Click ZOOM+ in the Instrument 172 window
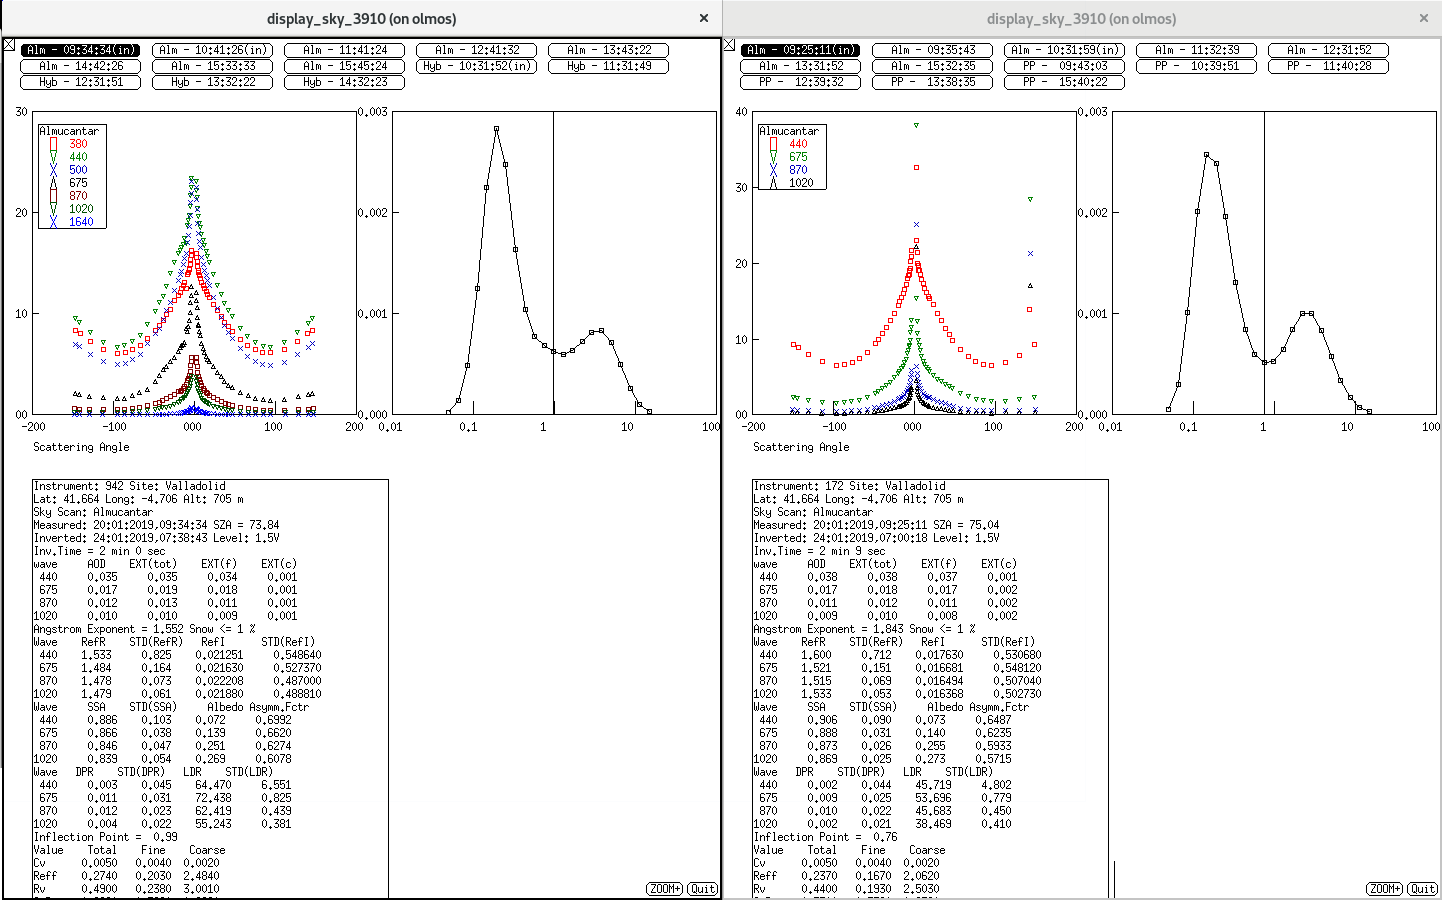The height and width of the screenshot is (900, 1442). (x=1385, y=889)
